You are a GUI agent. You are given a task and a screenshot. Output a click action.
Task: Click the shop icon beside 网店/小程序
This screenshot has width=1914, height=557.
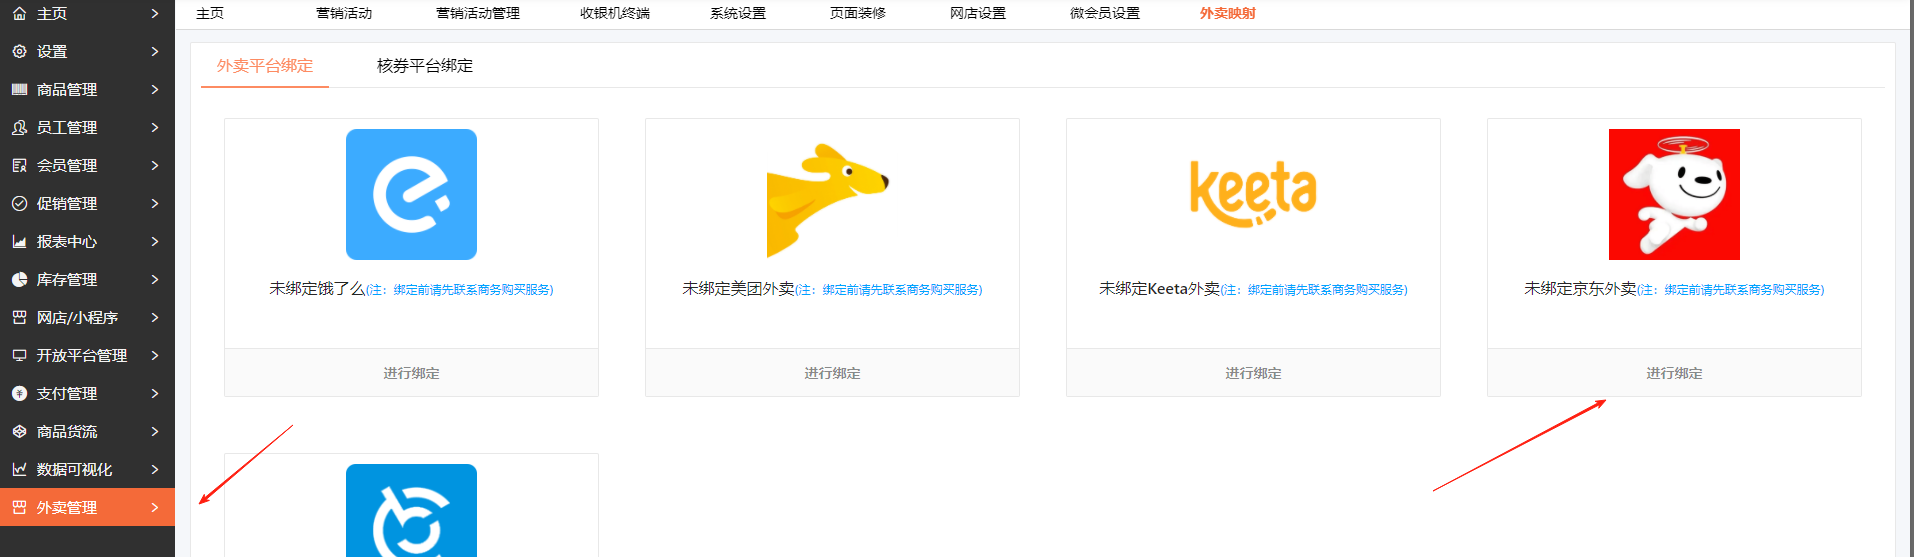[19, 317]
